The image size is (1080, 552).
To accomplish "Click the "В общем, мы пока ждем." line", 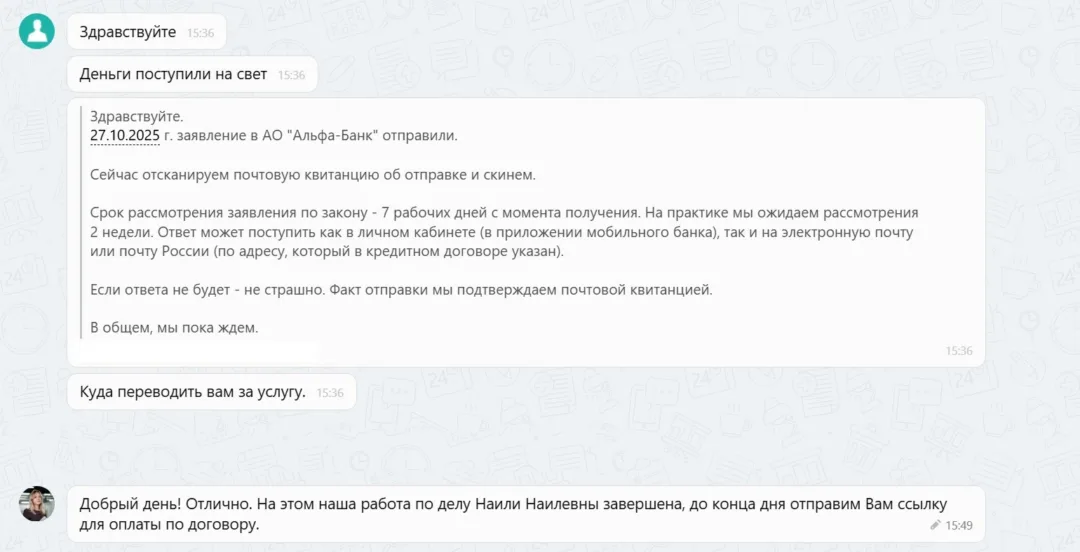I will pyautogui.click(x=174, y=327).
